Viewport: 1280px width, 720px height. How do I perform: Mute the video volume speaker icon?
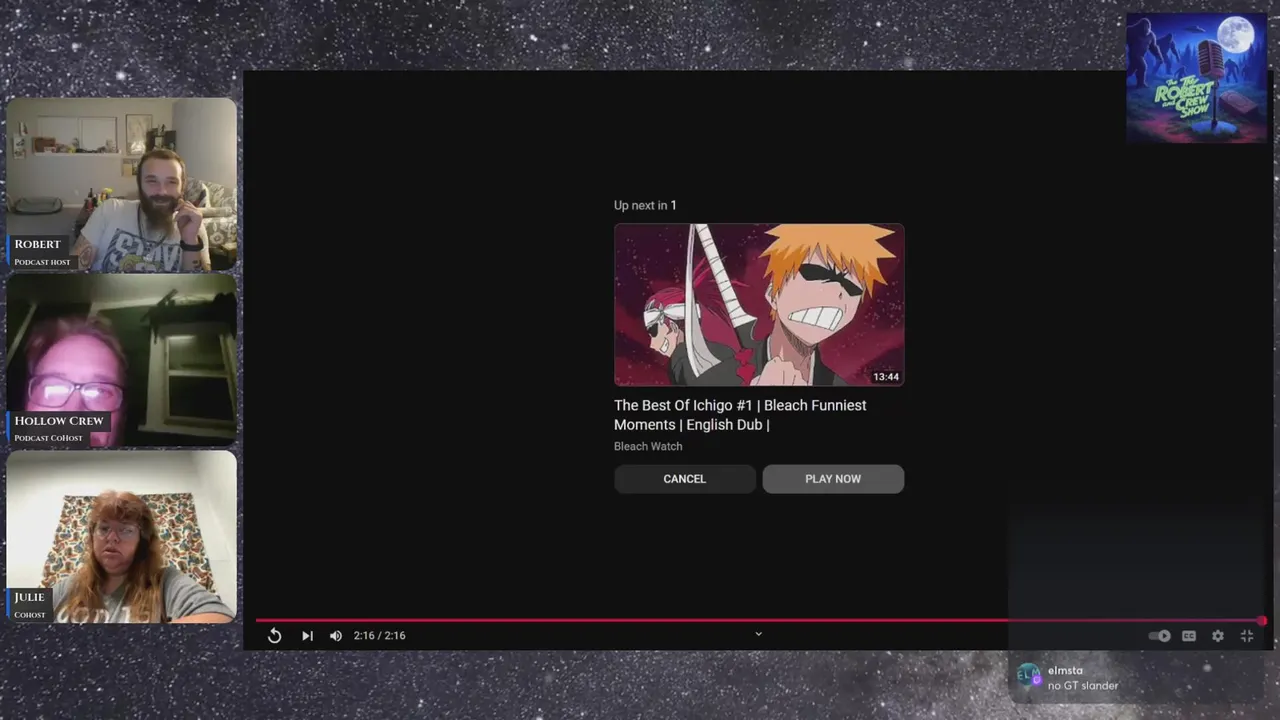tap(336, 636)
